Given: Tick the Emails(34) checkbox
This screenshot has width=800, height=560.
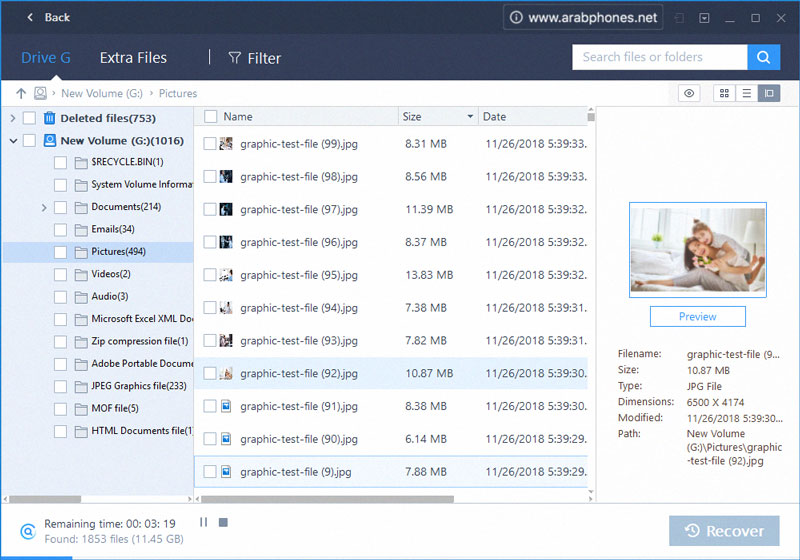Looking at the screenshot, I should click(x=60, y=230).
